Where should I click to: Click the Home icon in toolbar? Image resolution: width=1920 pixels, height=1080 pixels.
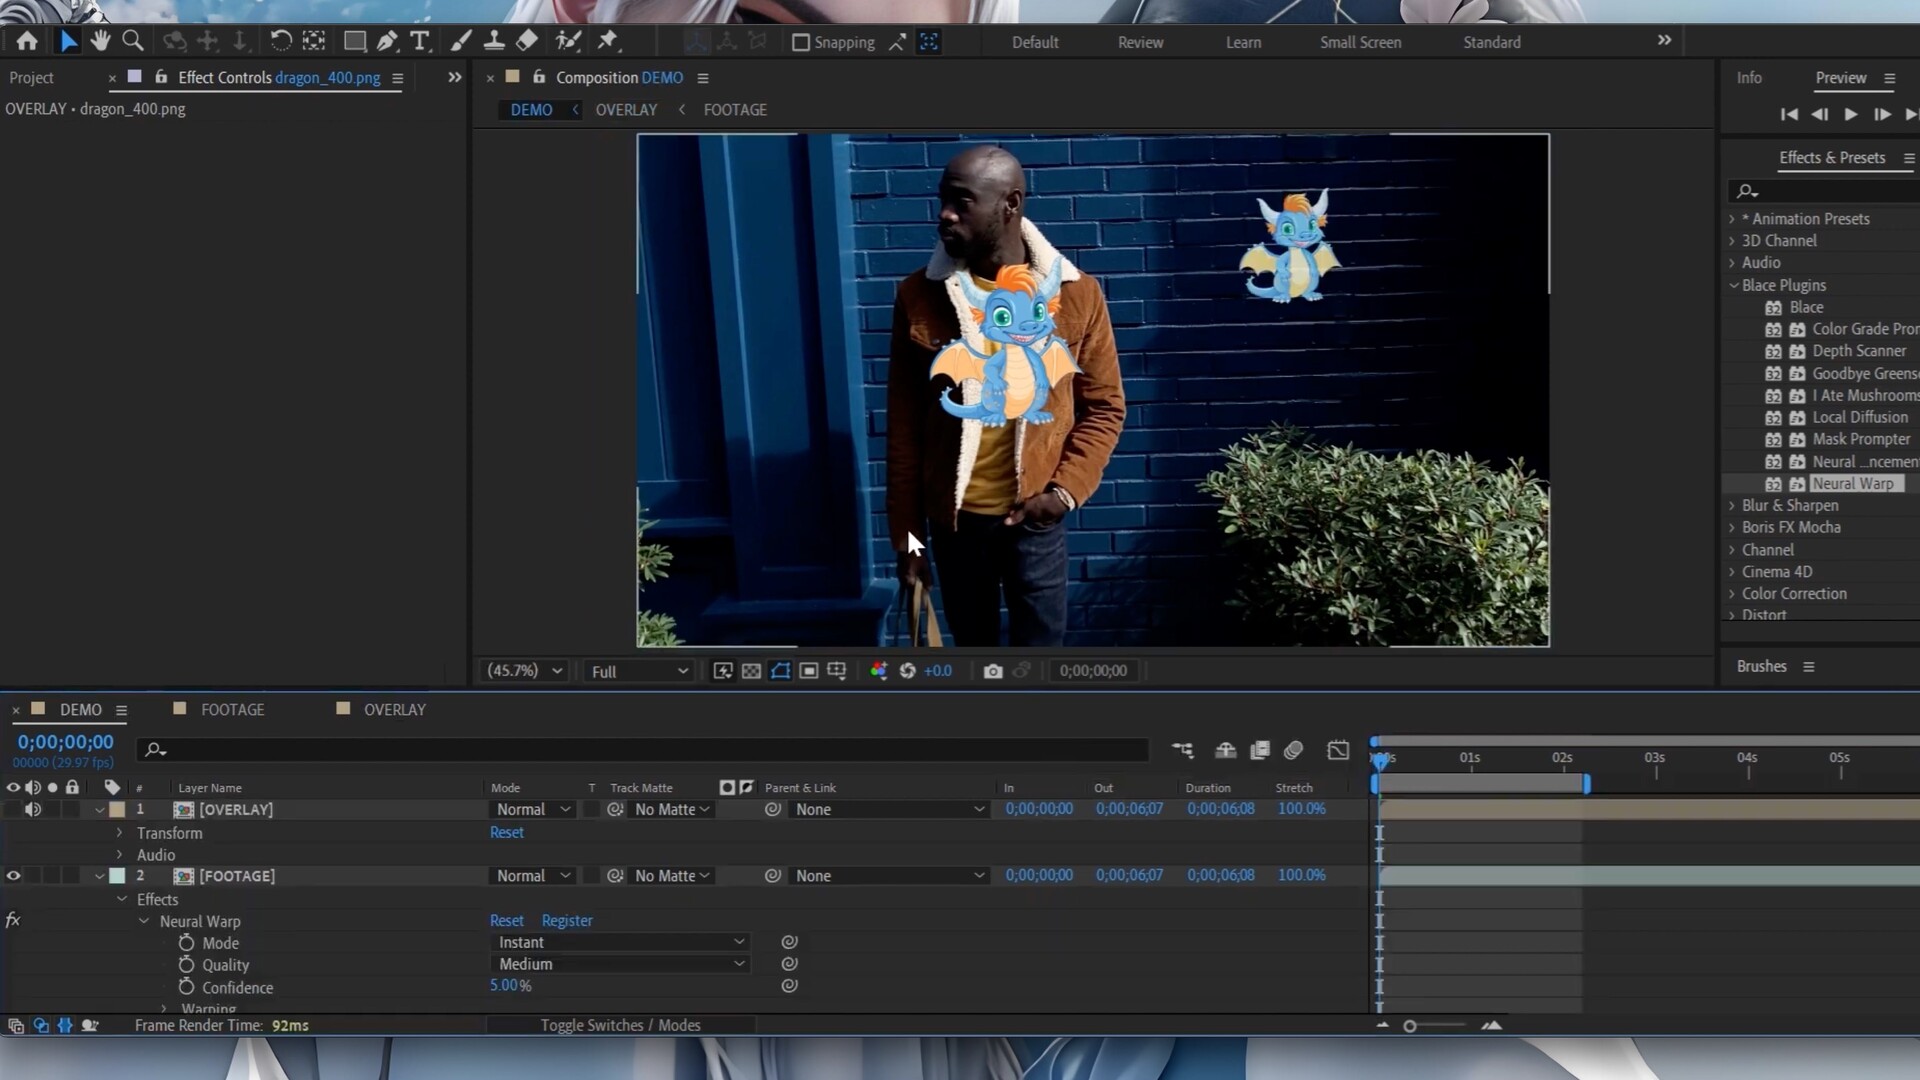pyautogui.click(x=27, y=41)
